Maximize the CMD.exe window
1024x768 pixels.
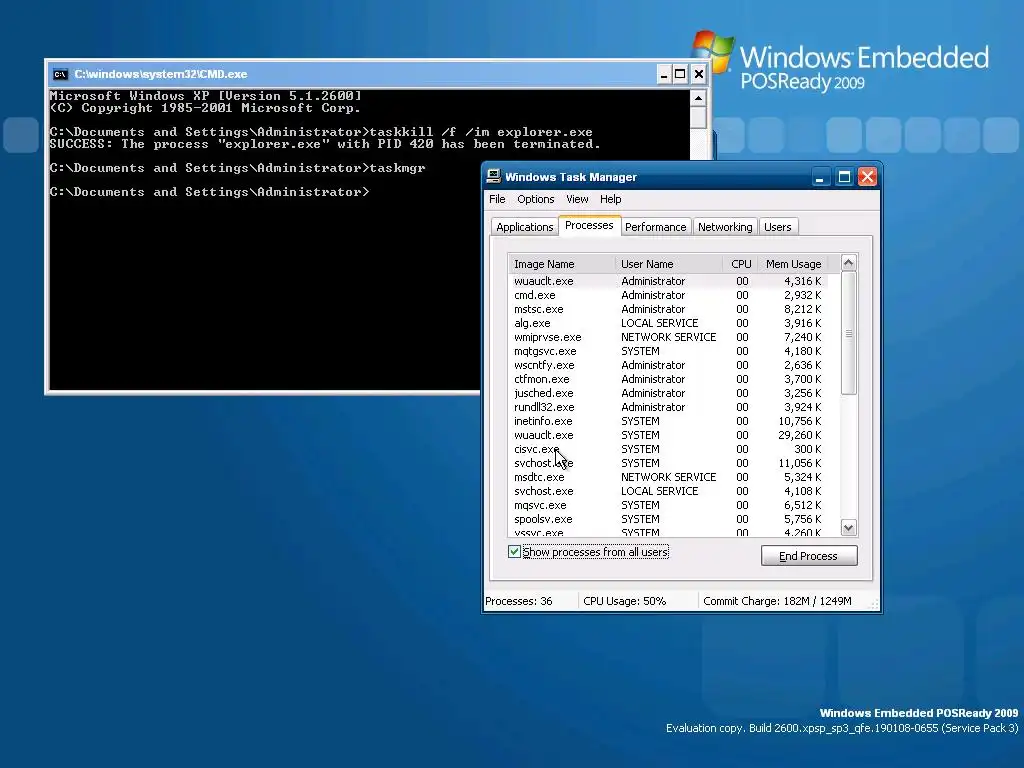[x=680, y=74]
